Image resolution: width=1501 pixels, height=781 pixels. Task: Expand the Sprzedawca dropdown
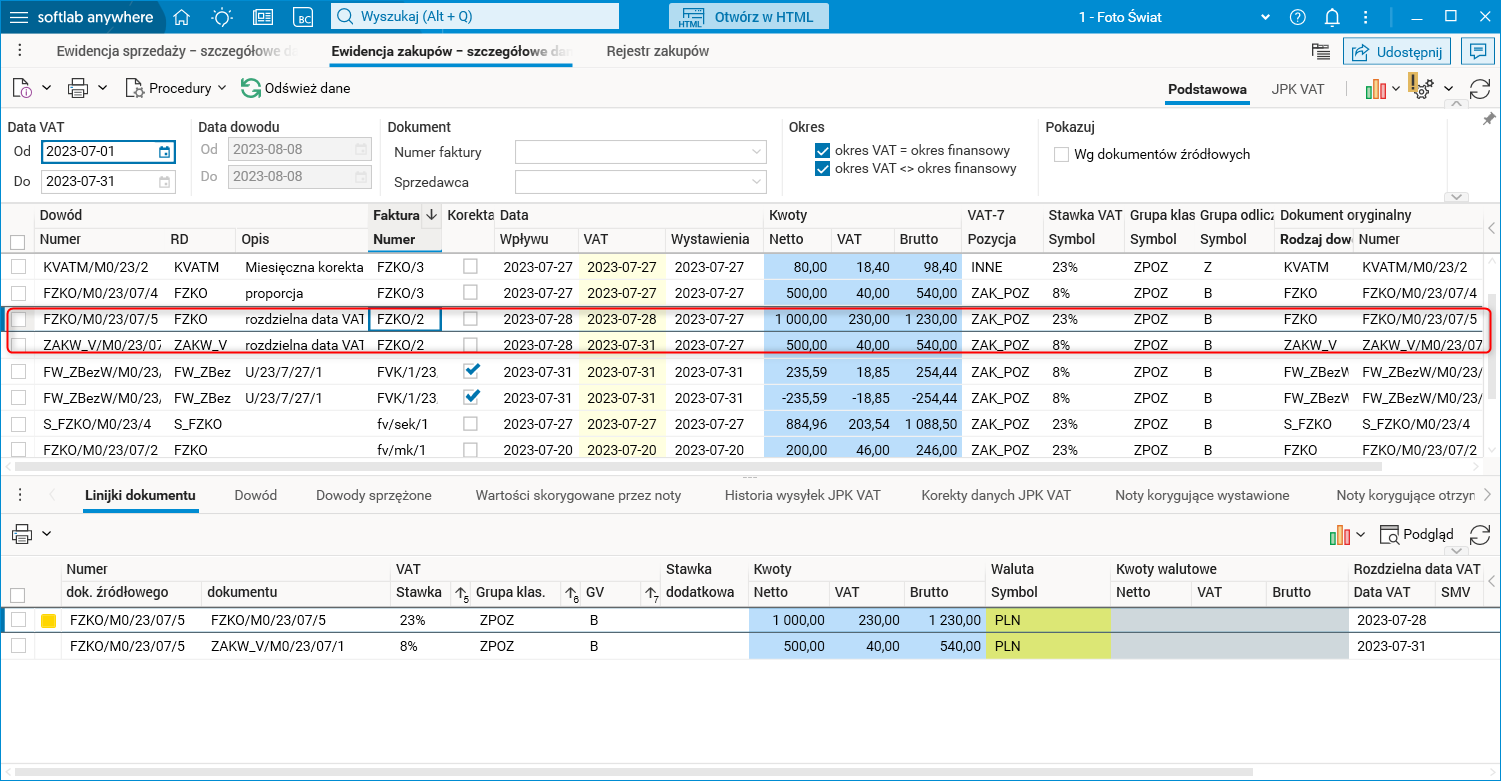755,182
